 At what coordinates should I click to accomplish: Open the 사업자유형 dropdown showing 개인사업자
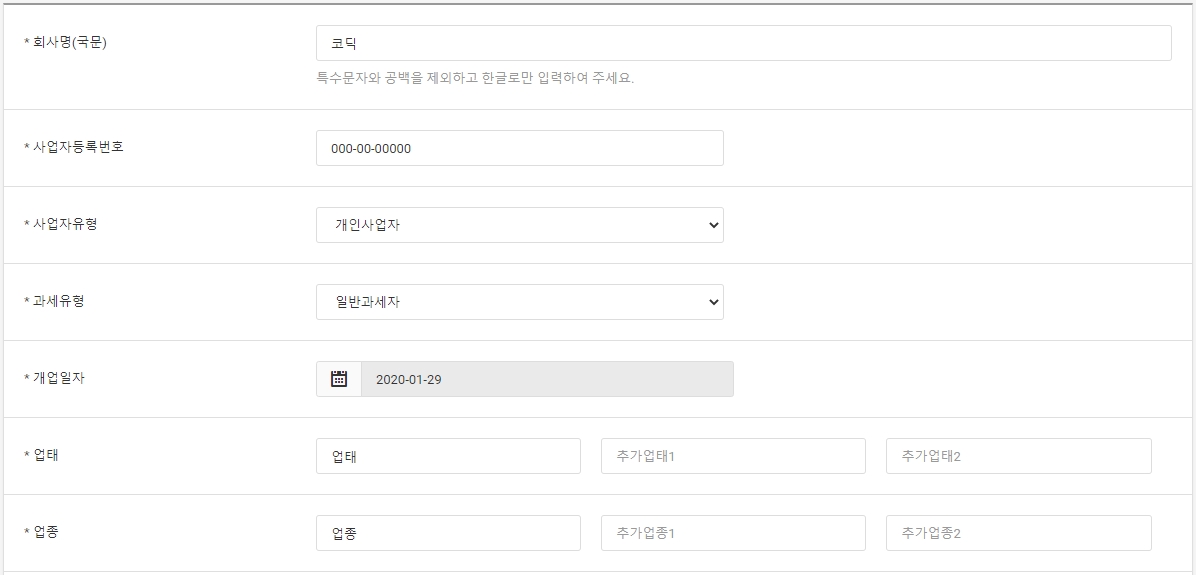click(x=520, y=225)
